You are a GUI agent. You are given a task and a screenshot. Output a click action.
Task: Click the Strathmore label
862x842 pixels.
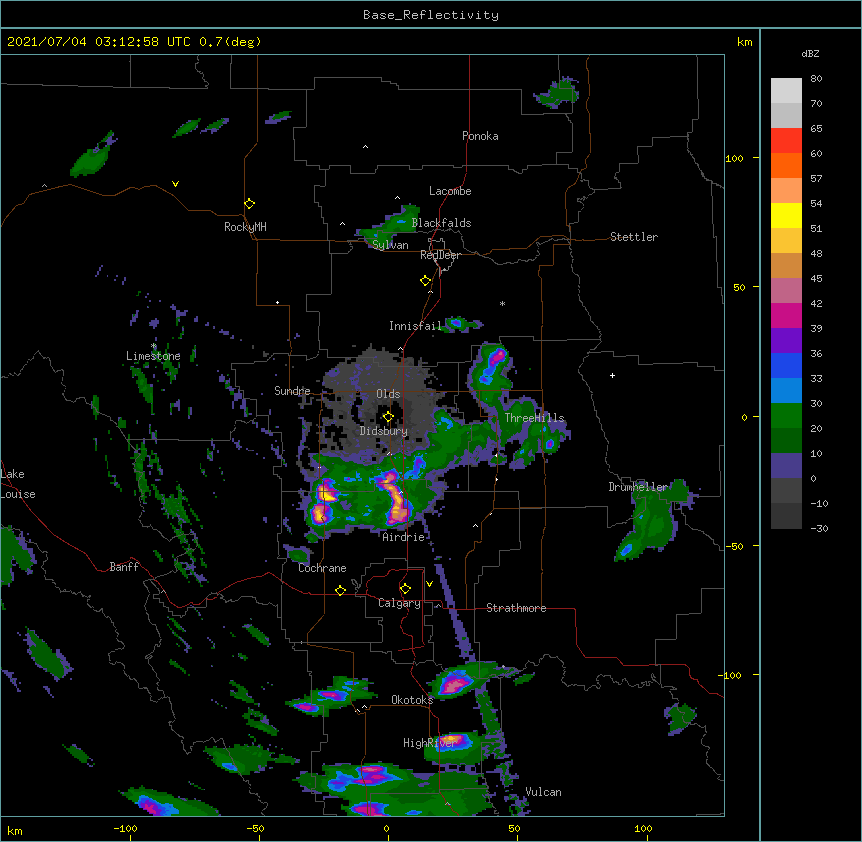point(516,608)
